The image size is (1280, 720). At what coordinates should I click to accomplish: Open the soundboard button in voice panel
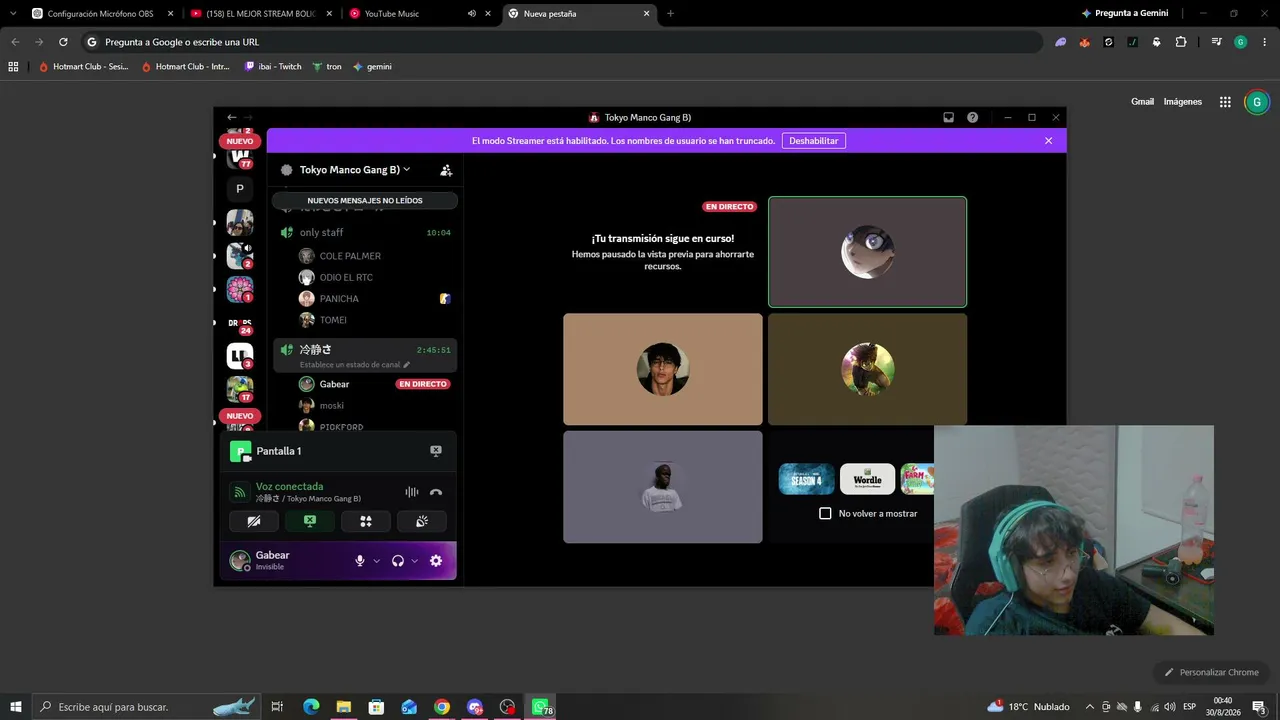tap(422, 521)
